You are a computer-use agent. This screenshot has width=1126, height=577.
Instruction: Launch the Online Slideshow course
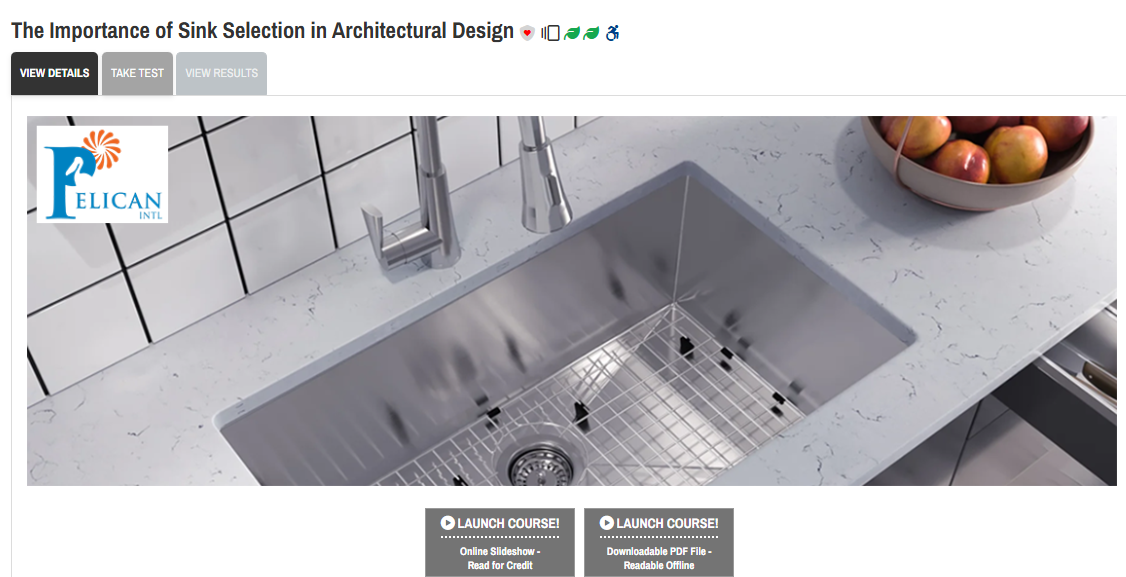tap(500, 543)
